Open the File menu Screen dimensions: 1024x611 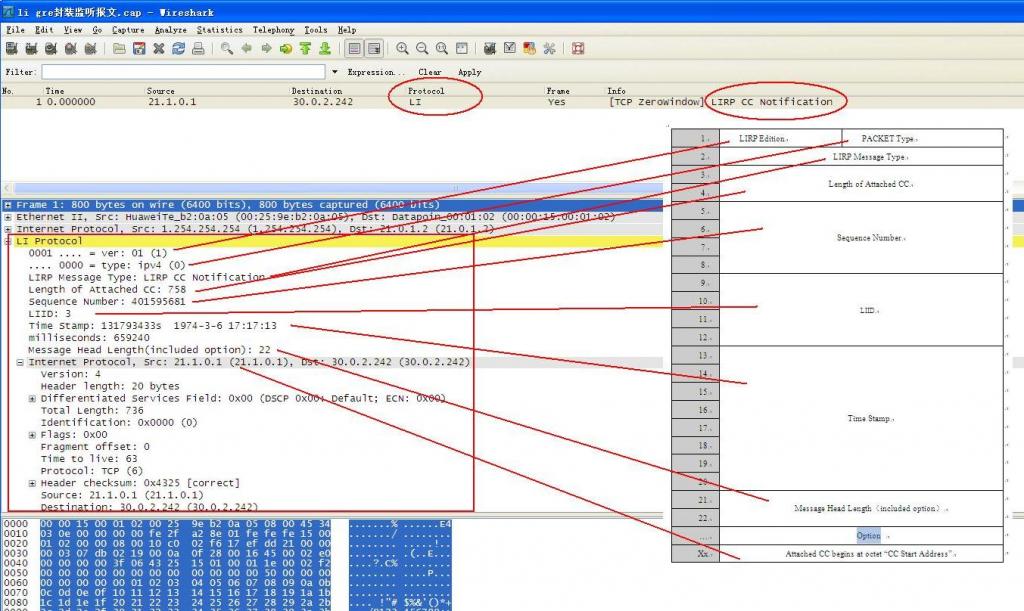click(15, 30)
